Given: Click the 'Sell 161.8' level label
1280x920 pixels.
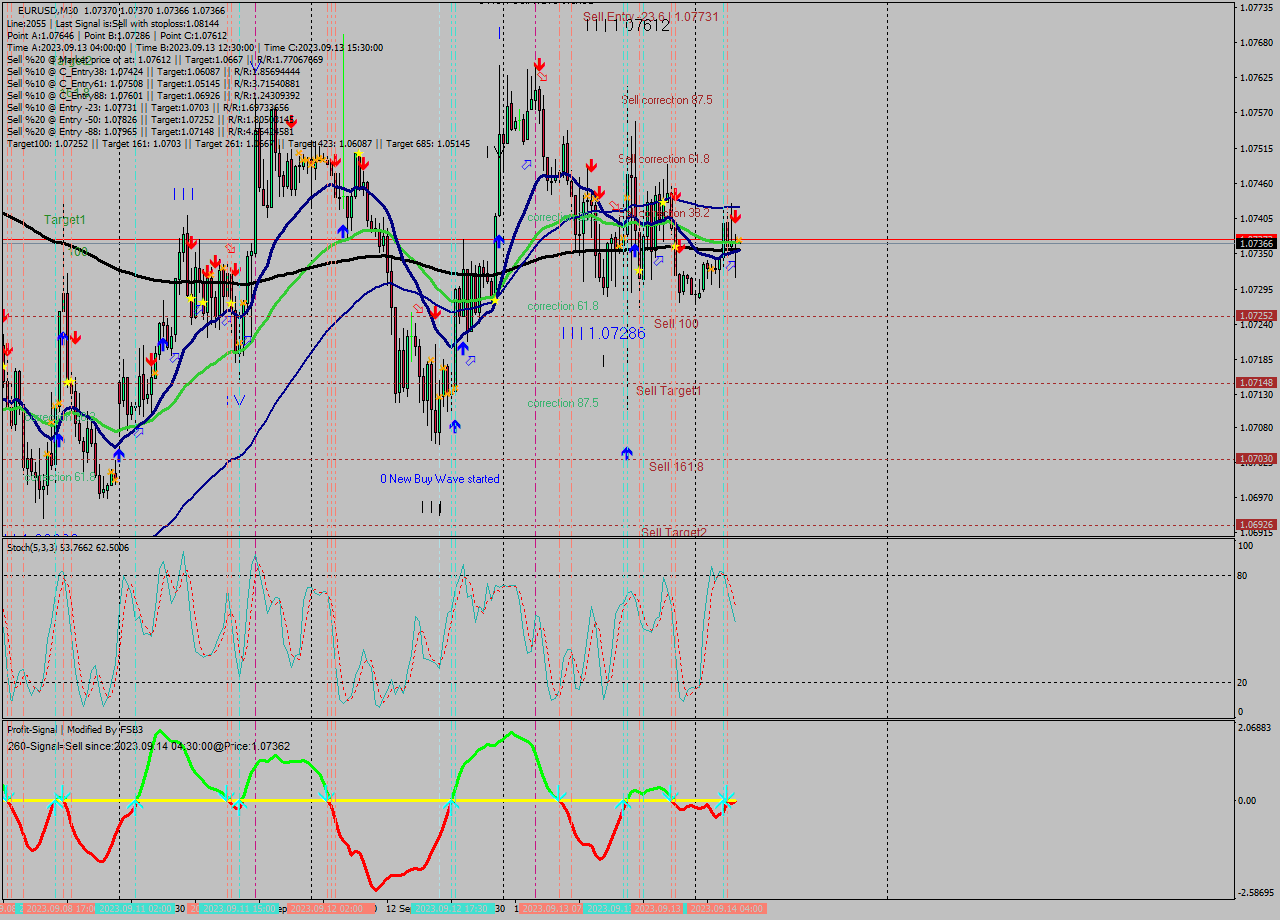Looking at the screenshot, I should 676,467.
